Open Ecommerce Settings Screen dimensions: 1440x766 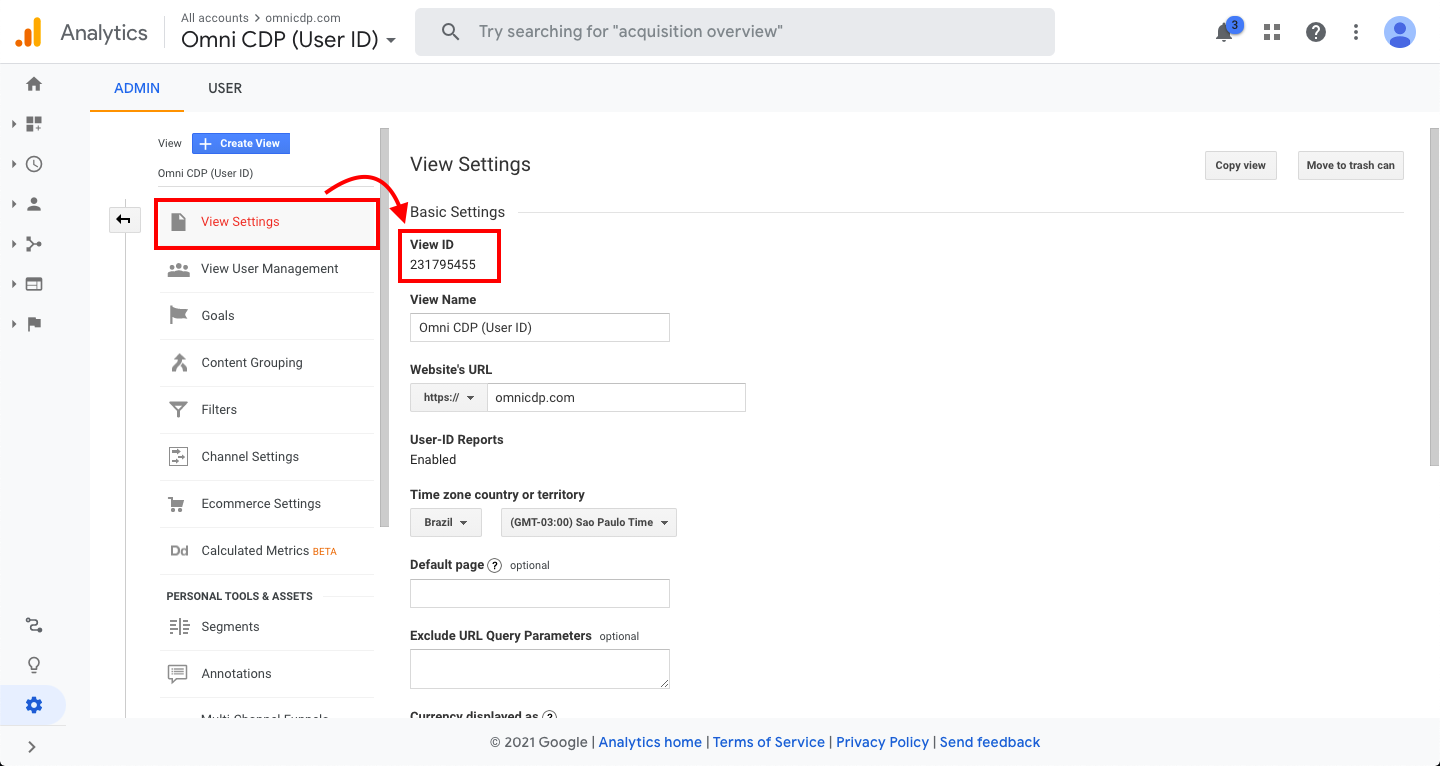coord(267,504)
